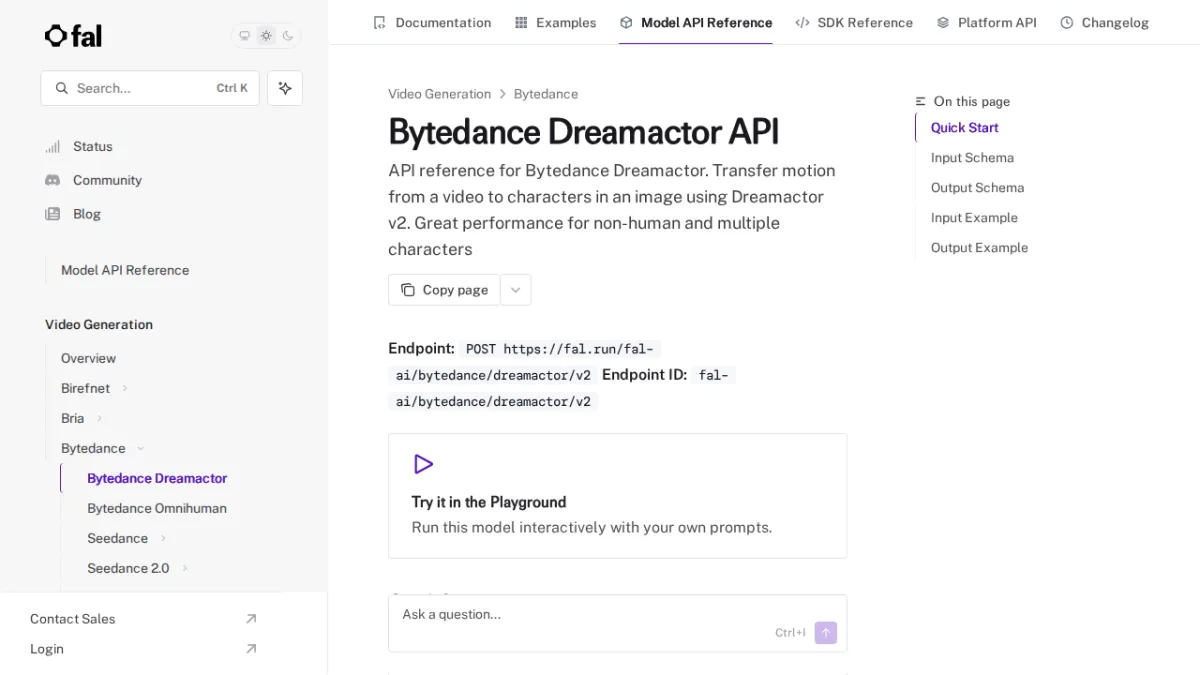Click the On this page list icon

pos(921,101)
